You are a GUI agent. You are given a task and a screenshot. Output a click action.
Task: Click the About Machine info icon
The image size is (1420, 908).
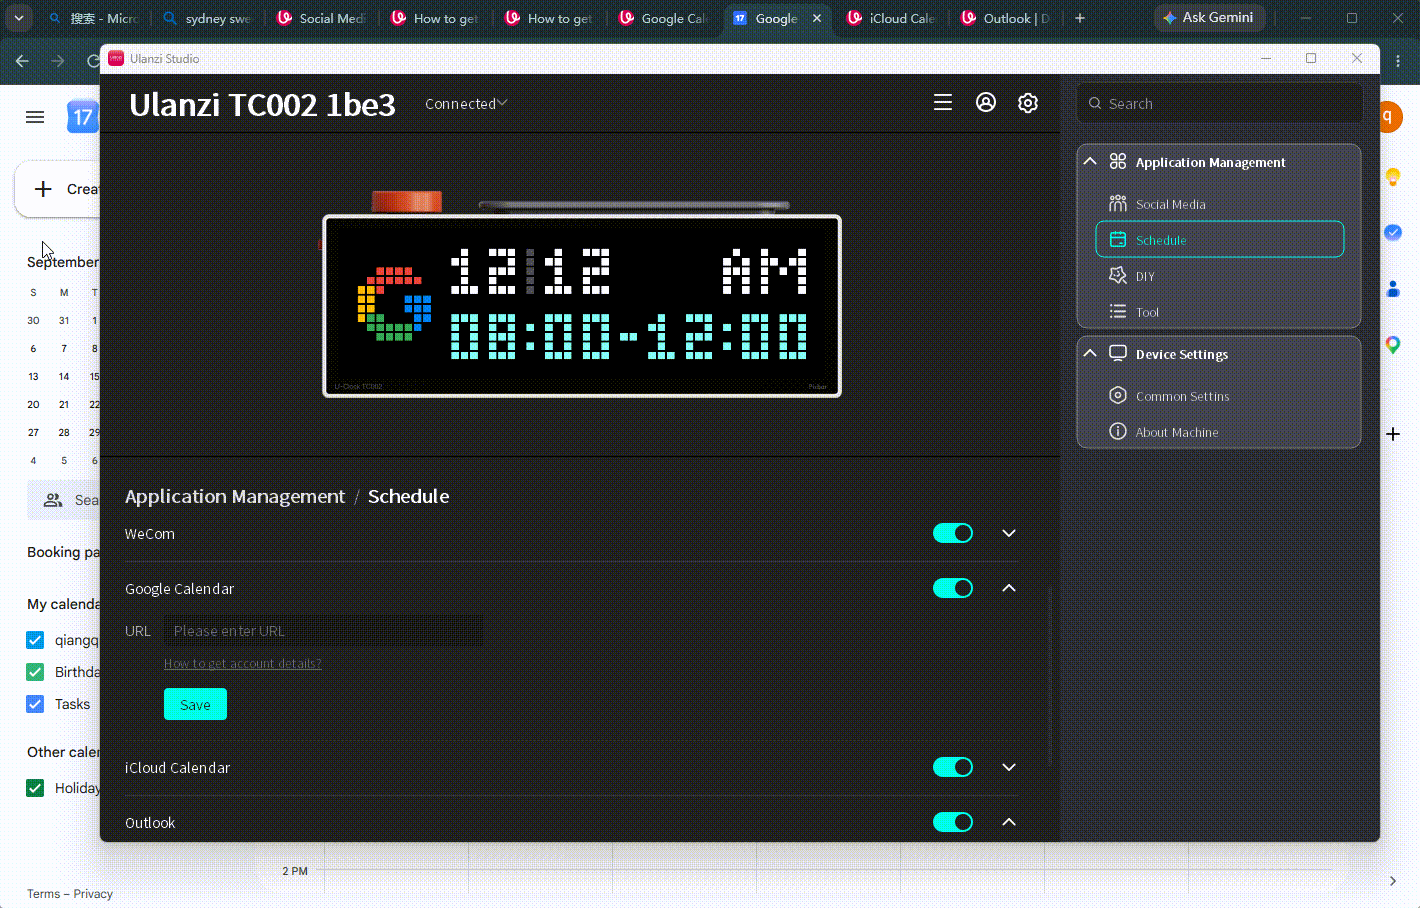(1118, 432)
